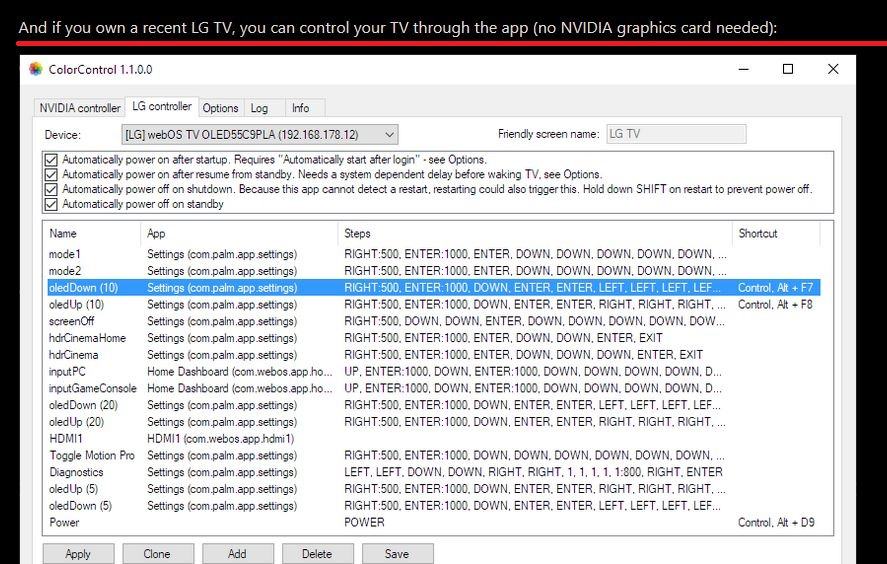887x564 pixels.
Task: Click the Steps column header
Action: point(535,233)
